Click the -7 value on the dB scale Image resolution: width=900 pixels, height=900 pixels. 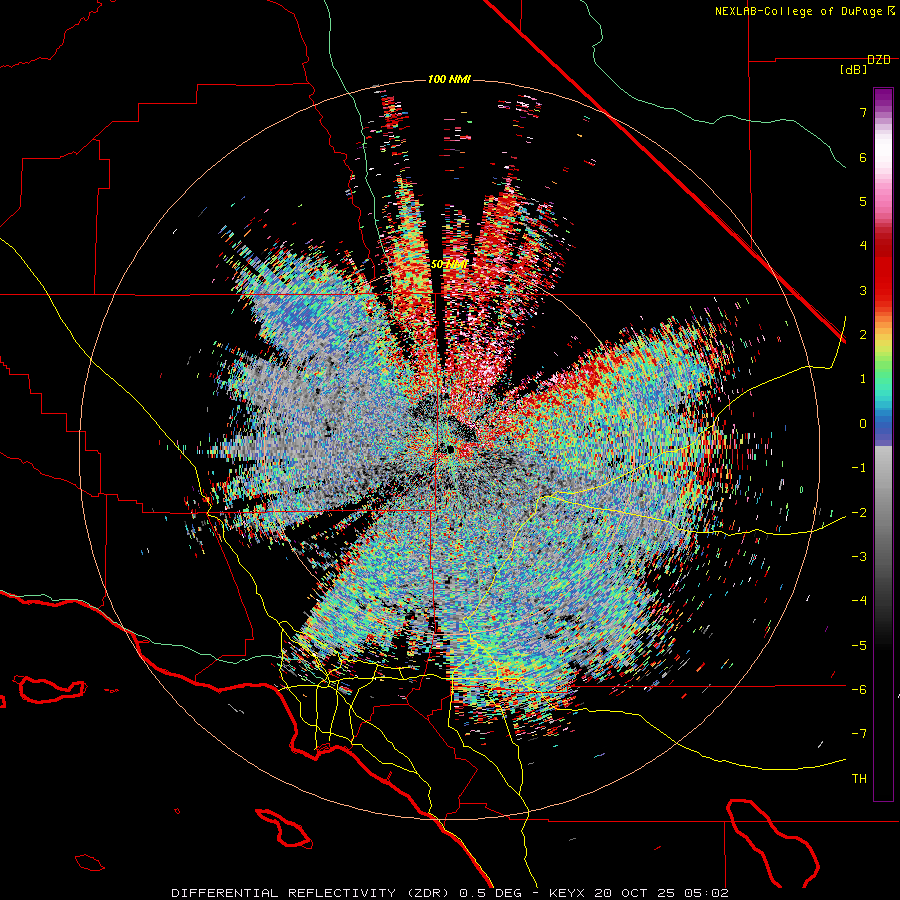click(x=859, y=734)
